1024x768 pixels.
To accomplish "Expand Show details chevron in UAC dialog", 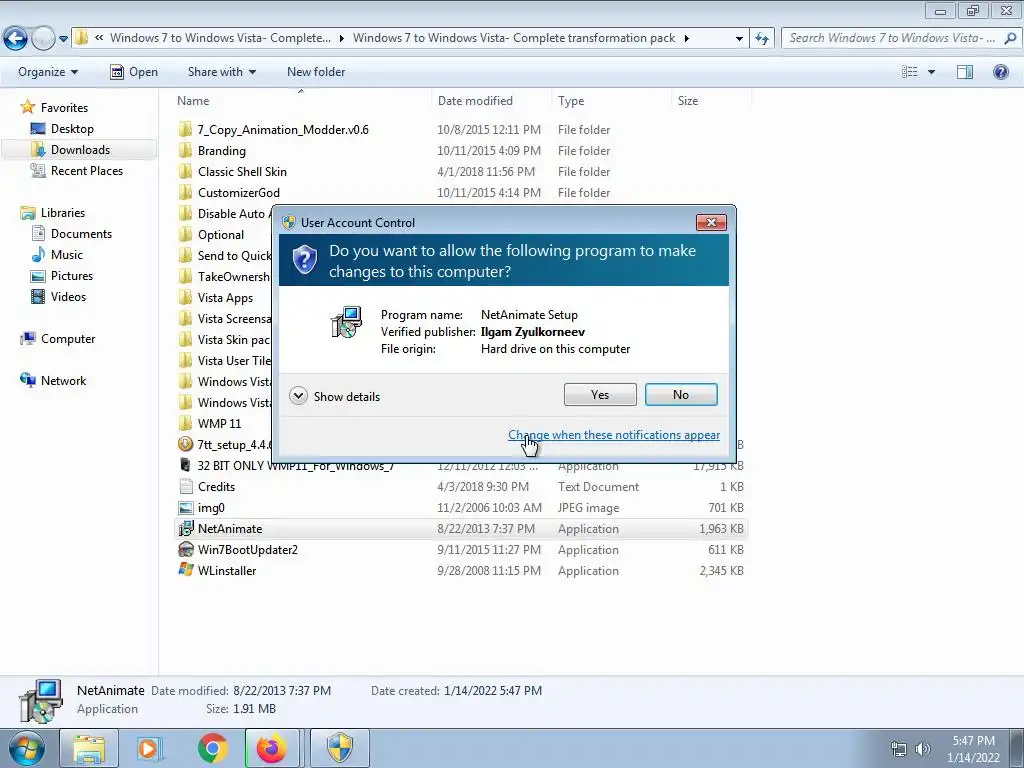I will click(298, 396).
